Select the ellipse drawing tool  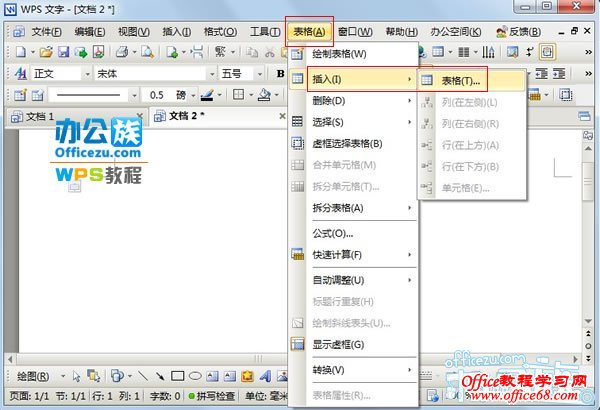coord(195,376)
